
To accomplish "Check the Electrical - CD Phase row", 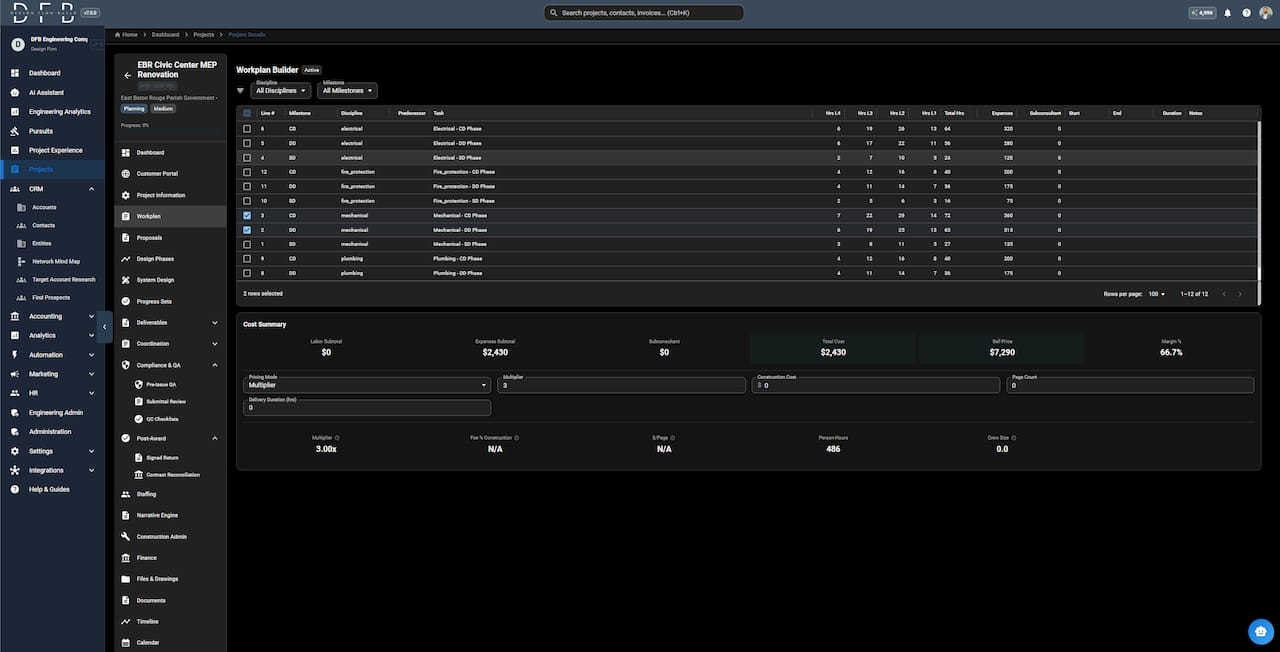I will point(247,129).
